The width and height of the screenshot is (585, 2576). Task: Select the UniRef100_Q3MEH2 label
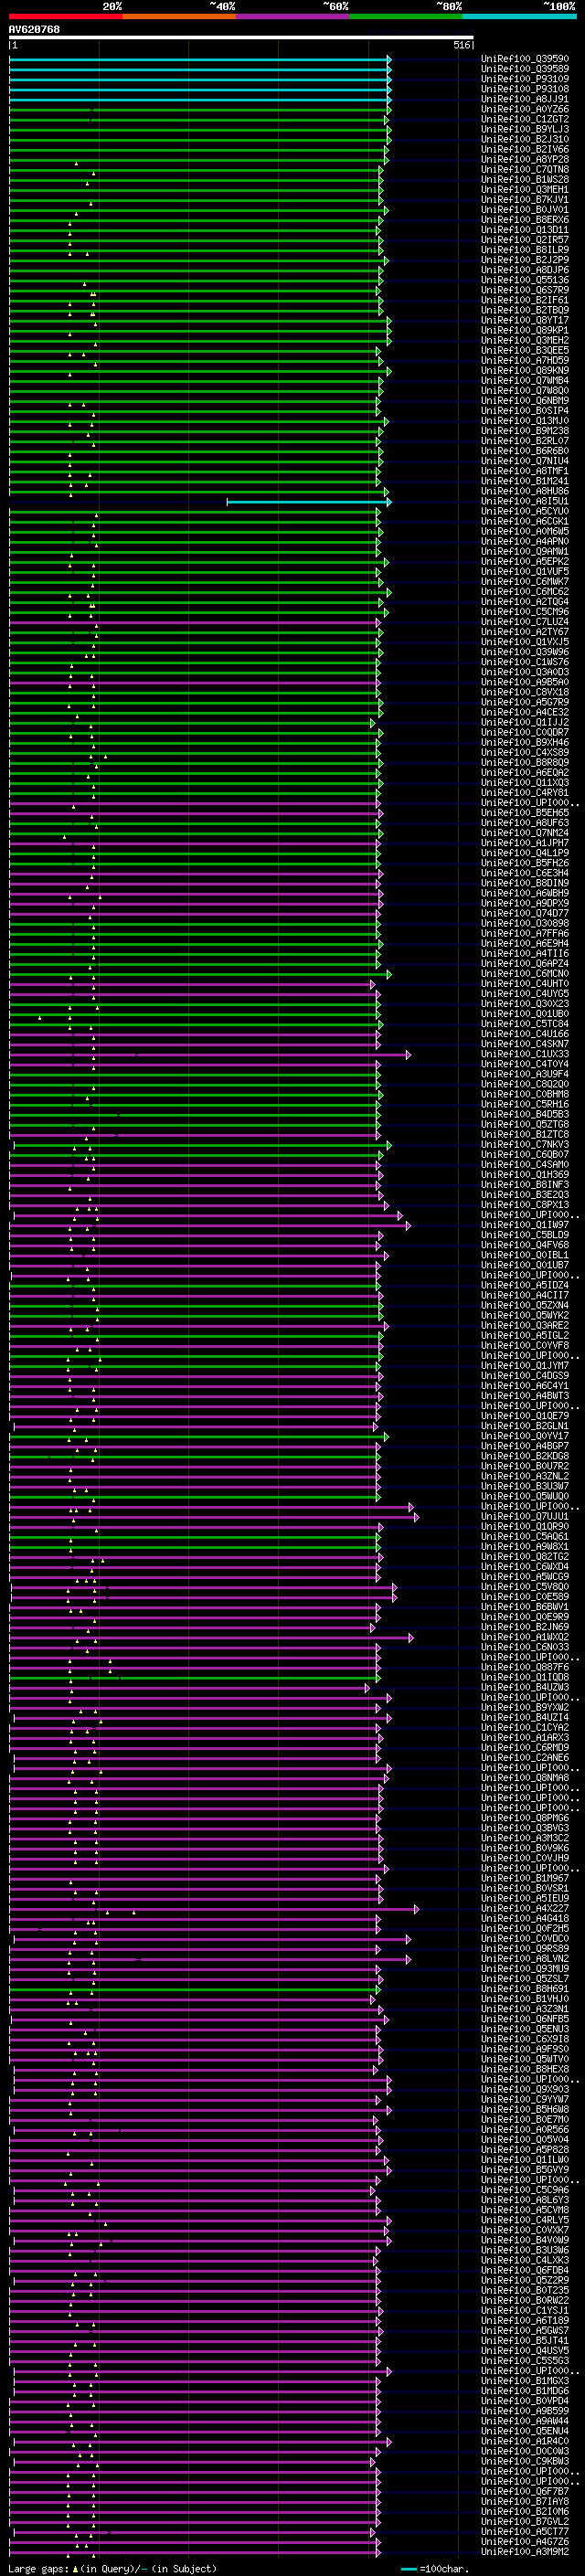coord(525,340)
